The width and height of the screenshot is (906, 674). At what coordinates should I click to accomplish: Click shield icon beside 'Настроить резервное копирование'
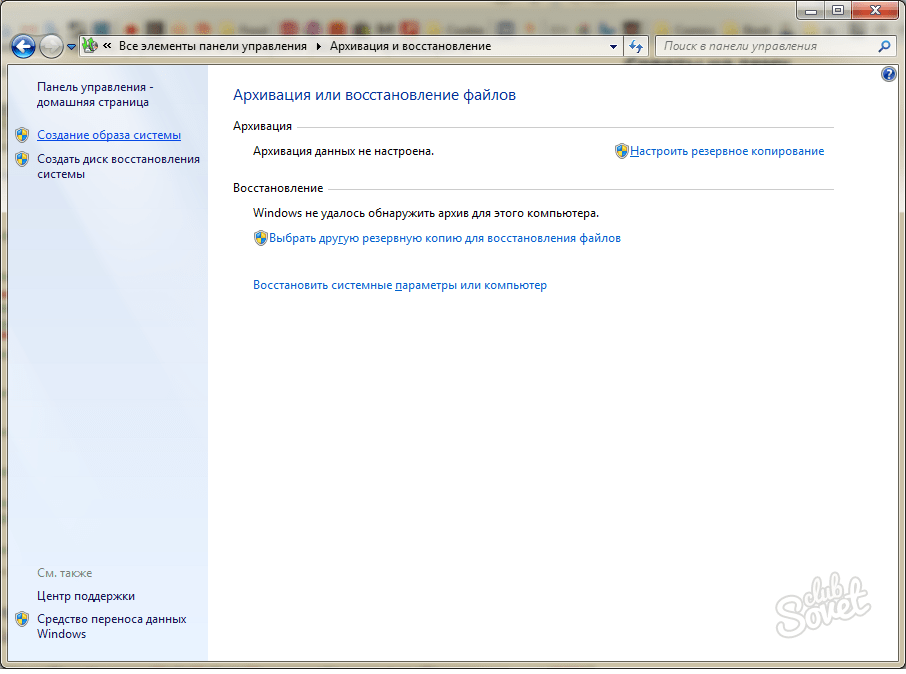point(622,151)
